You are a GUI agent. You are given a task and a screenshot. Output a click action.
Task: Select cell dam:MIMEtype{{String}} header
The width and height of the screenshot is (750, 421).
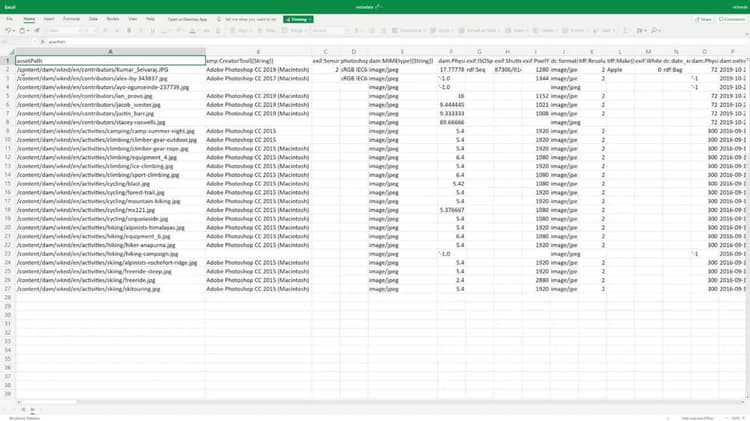(x=402, y=61)
